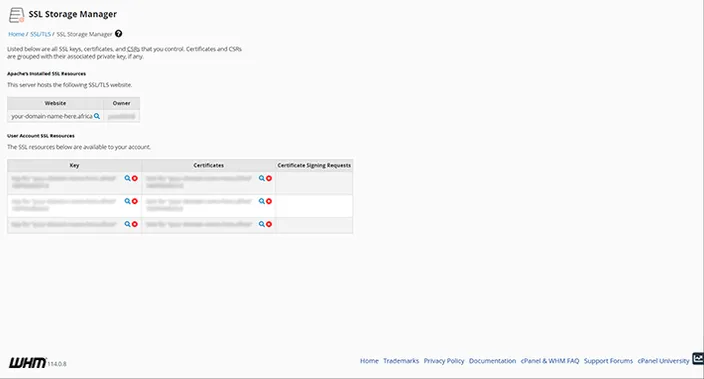Delete the first row certificate
The width and height of the screenshot is (704, 379).
click(x=269, y=178)
